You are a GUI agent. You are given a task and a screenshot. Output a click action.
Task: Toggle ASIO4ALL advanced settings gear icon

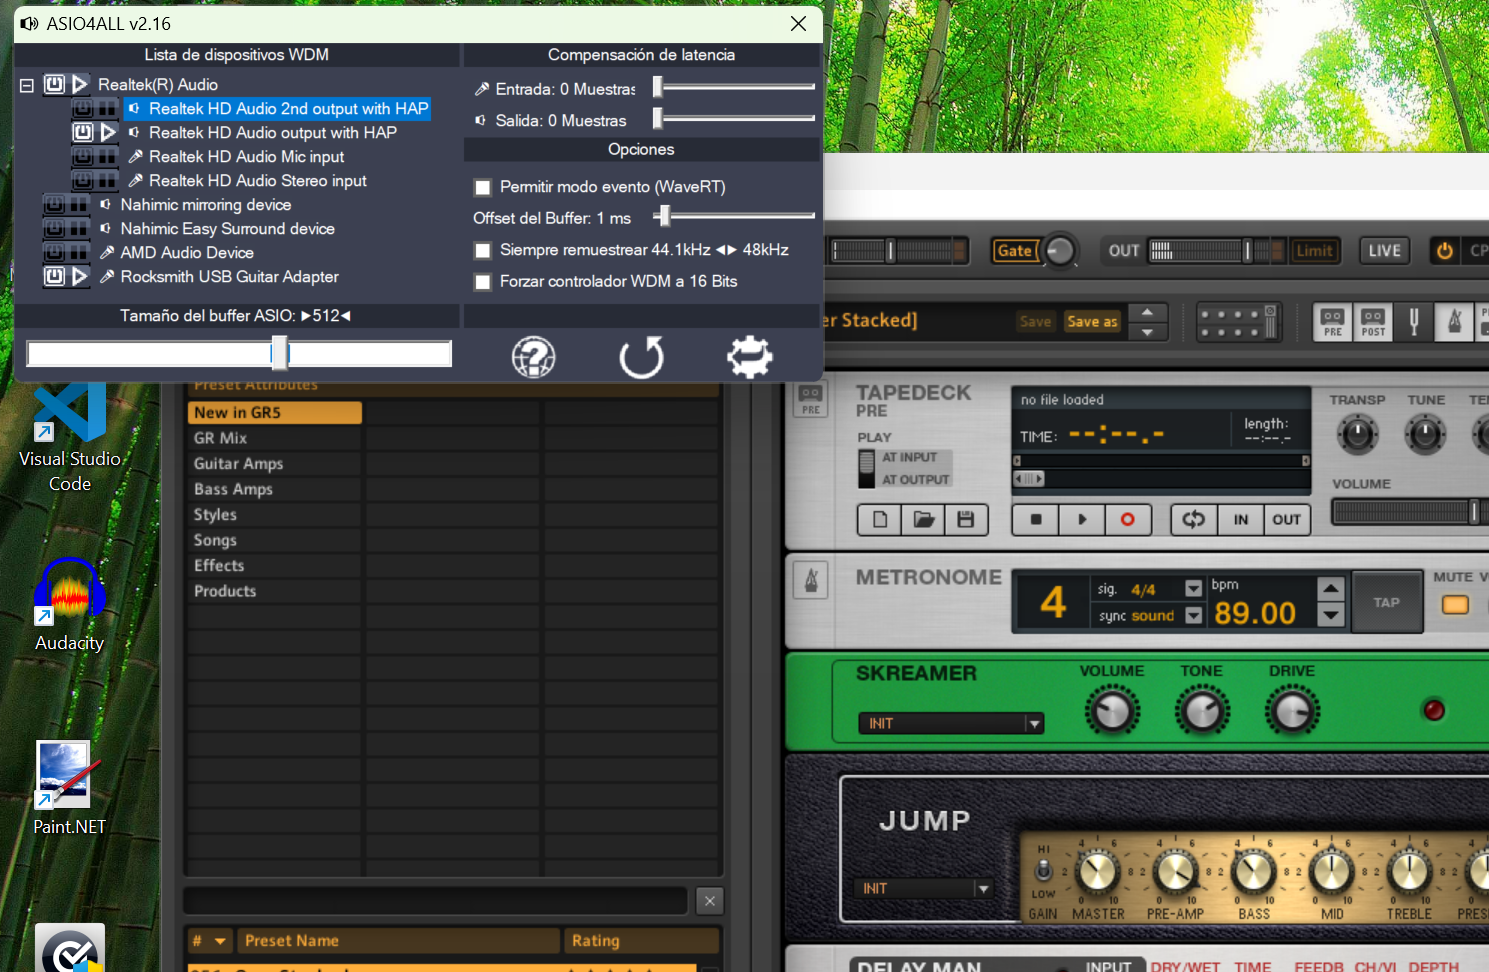pyautogui.click(x=750, y=357)
